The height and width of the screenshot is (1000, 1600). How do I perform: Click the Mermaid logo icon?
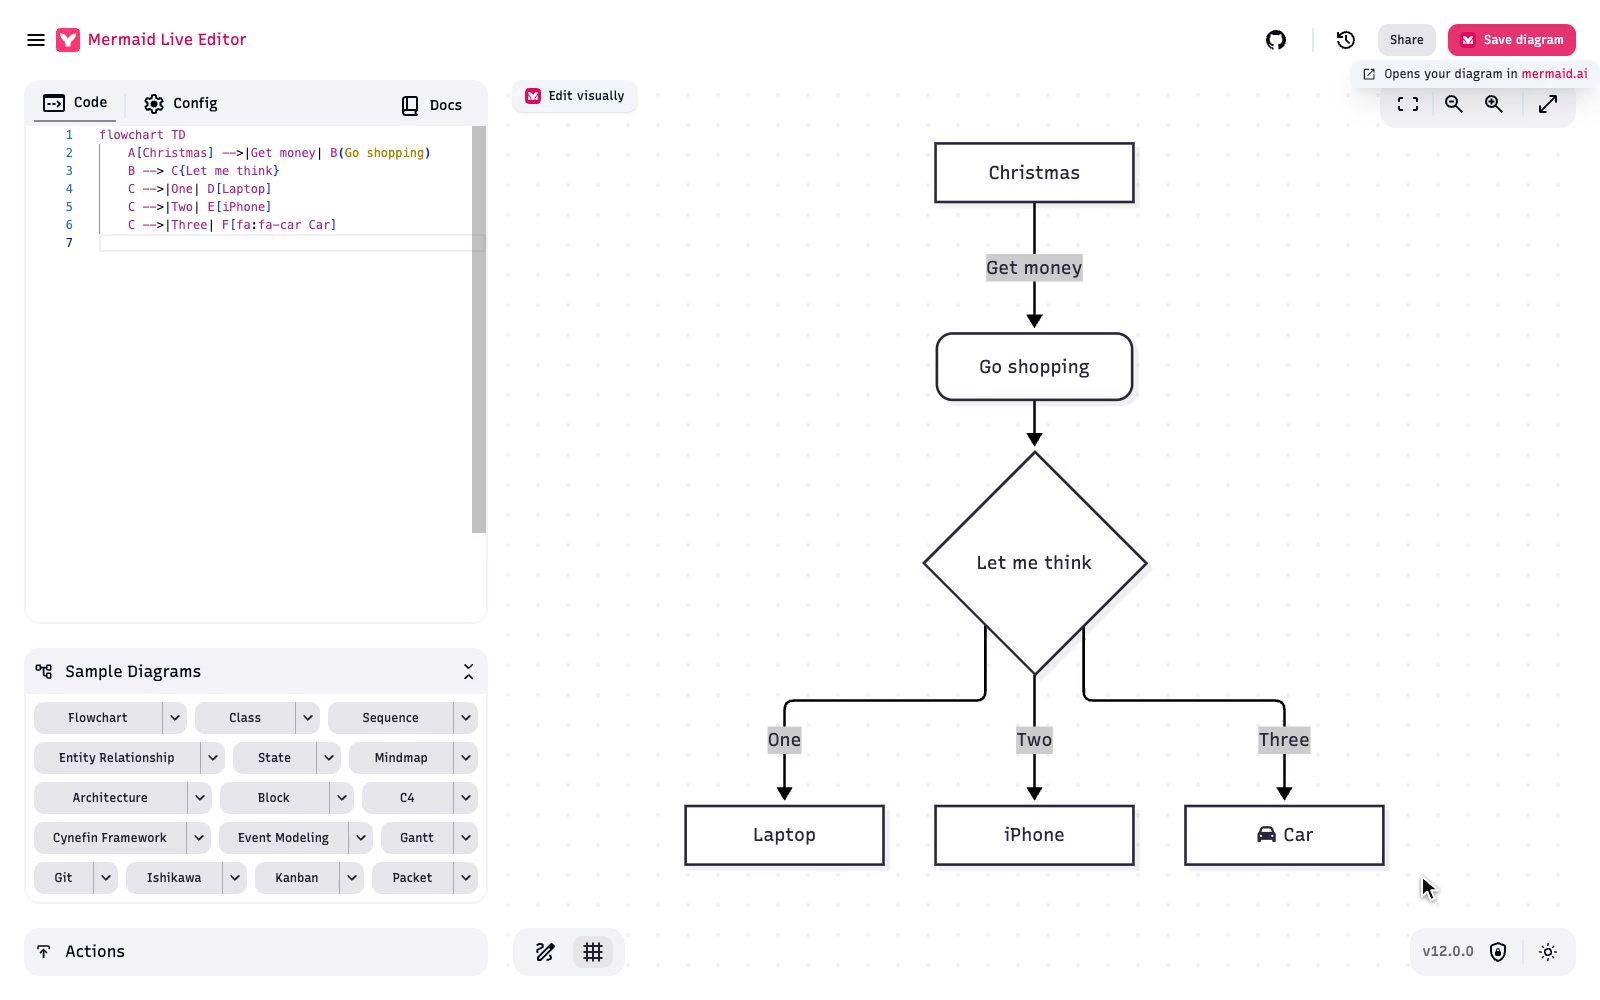(68, 40)
